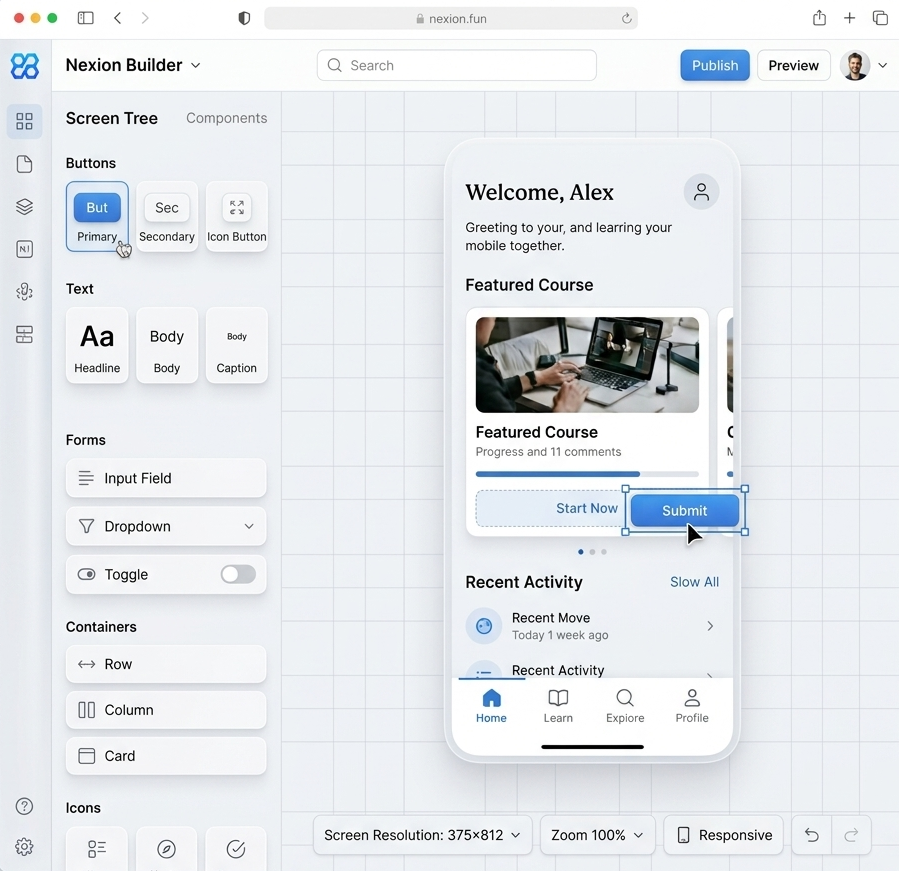Click the Recent Move activity icon
899x871 pixels.
[484, 626]
